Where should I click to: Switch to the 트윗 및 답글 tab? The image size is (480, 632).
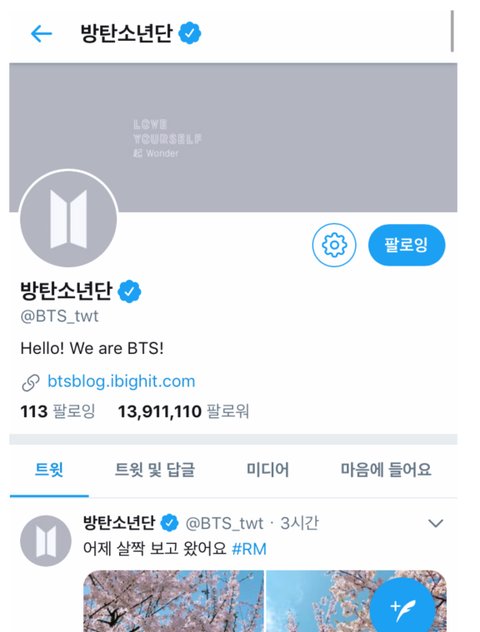[x=155, y=470]
